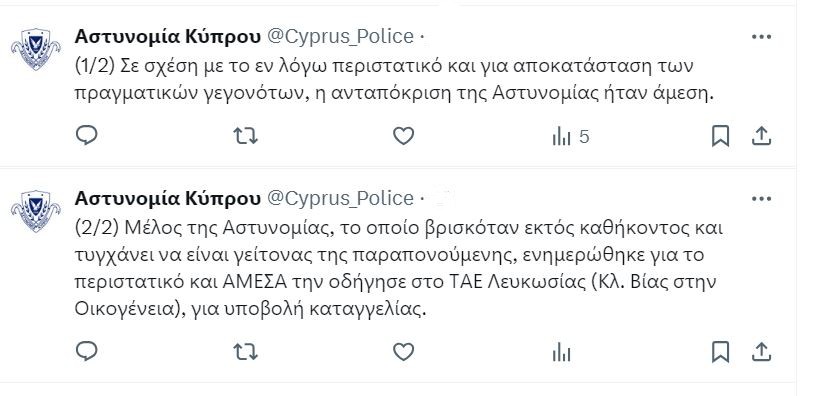817x396 pixels.
Task: Reply to the second (2/2) tweet
Action: coord(86,352)
